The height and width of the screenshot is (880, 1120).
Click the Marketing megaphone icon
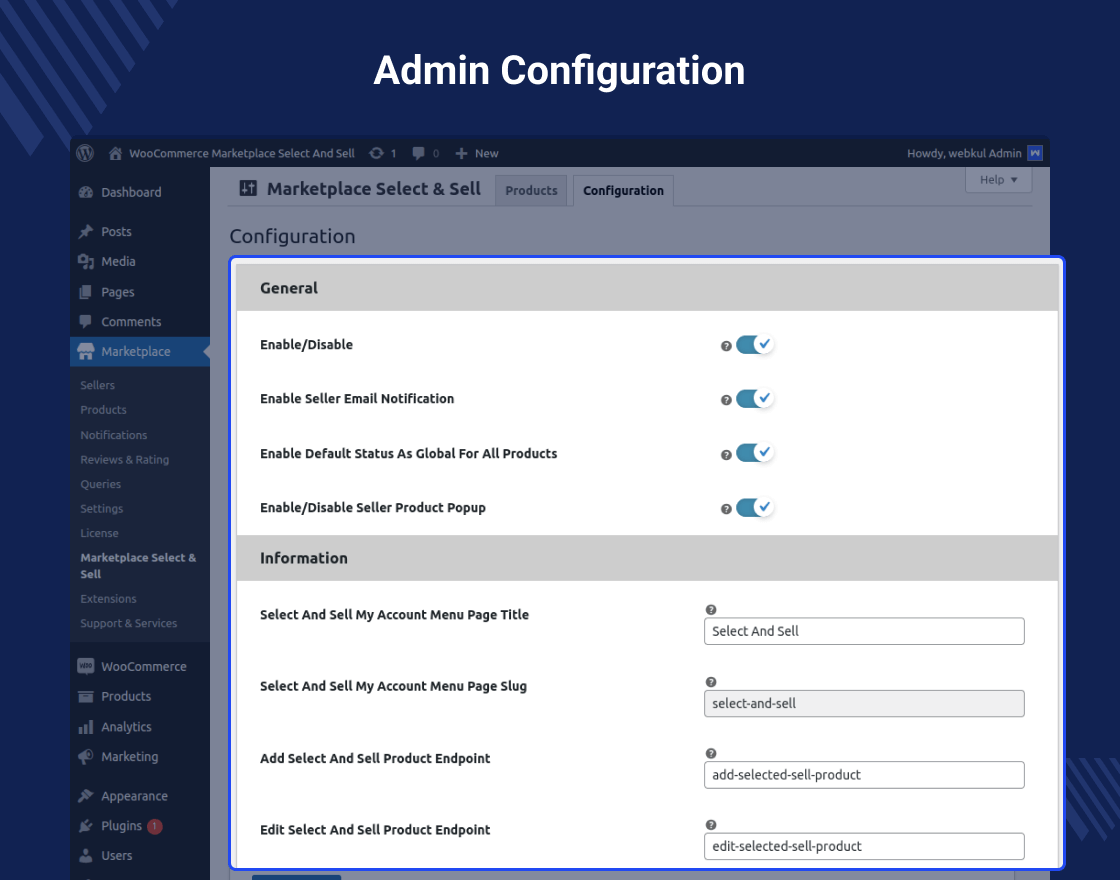[86, 756]
